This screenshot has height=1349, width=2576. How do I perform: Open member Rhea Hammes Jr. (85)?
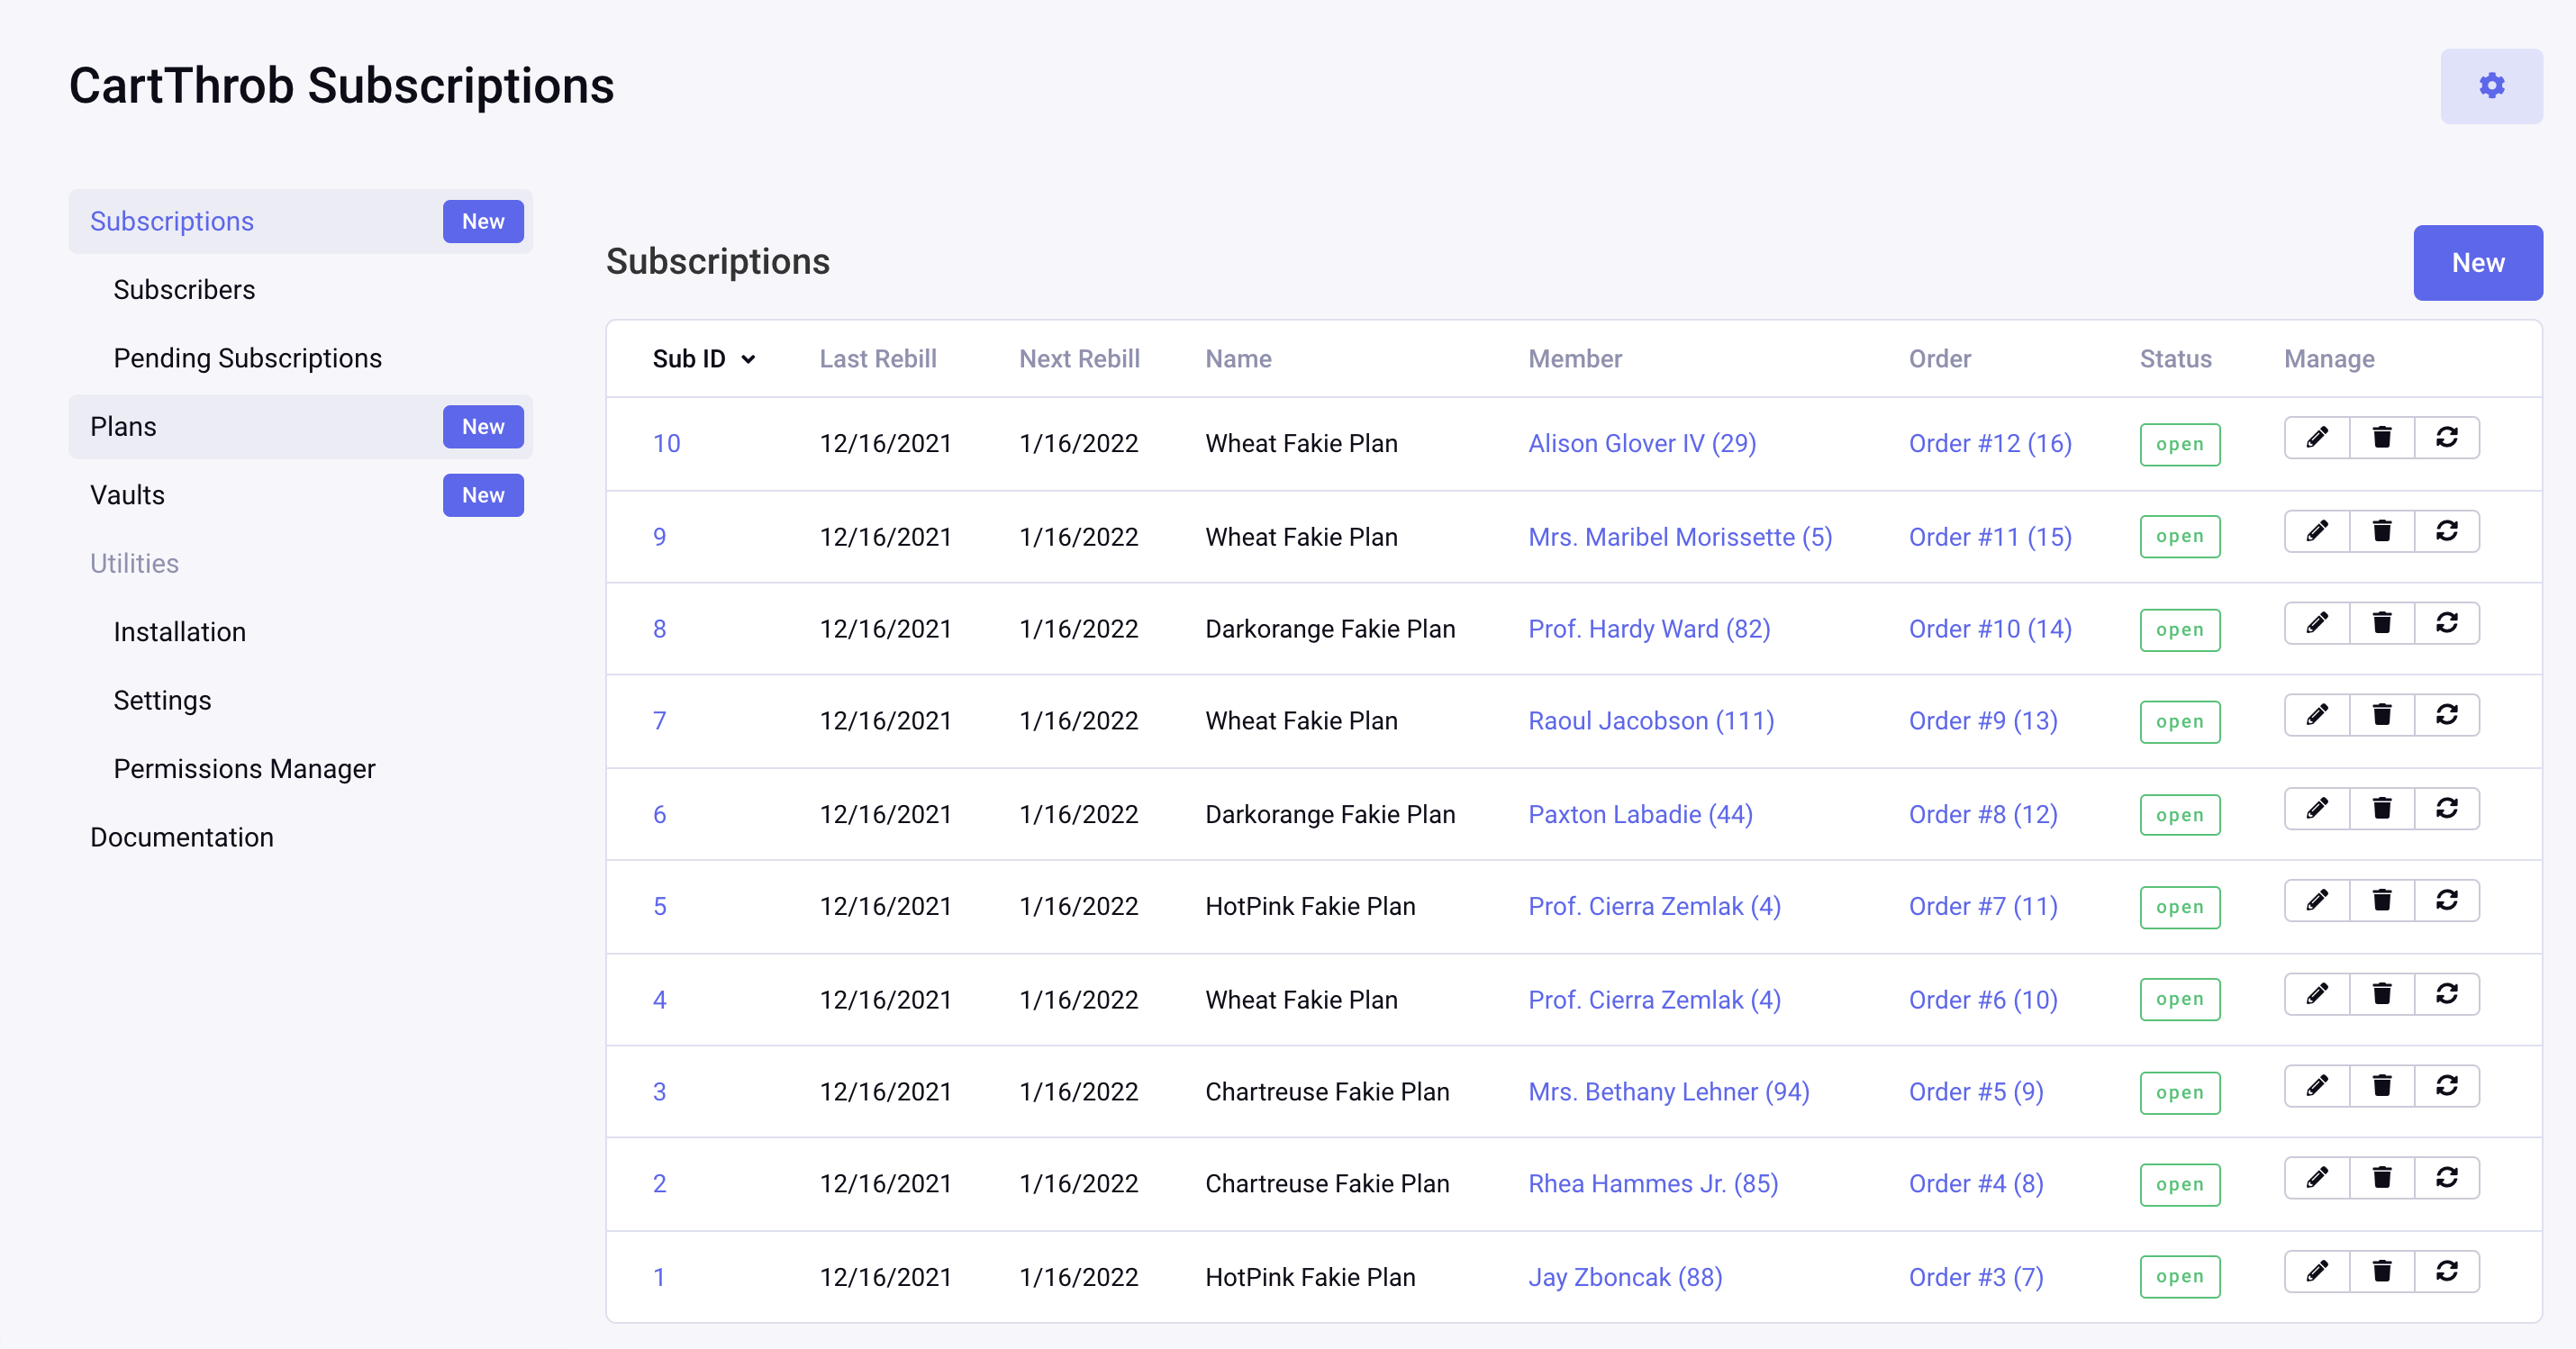point(1652,1184)
